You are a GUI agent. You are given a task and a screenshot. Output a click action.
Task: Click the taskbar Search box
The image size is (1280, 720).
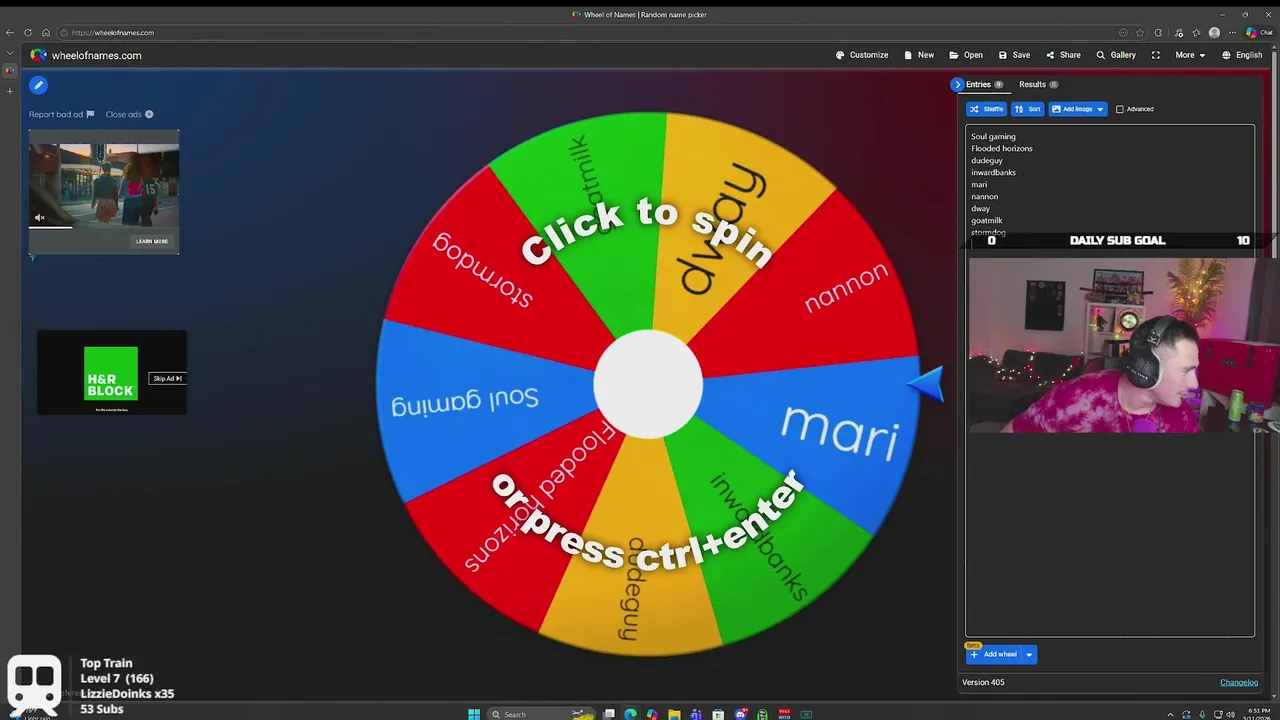(542, 714)
